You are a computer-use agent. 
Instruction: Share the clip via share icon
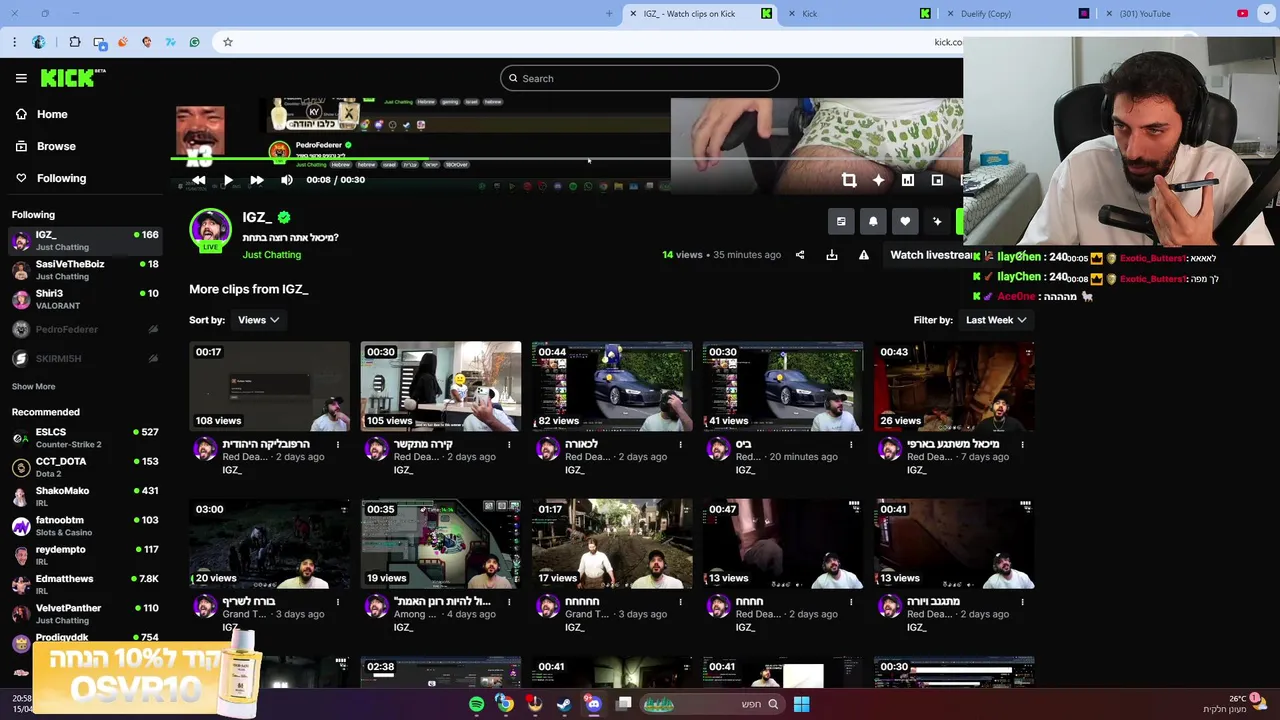click(x=800, y=255)
